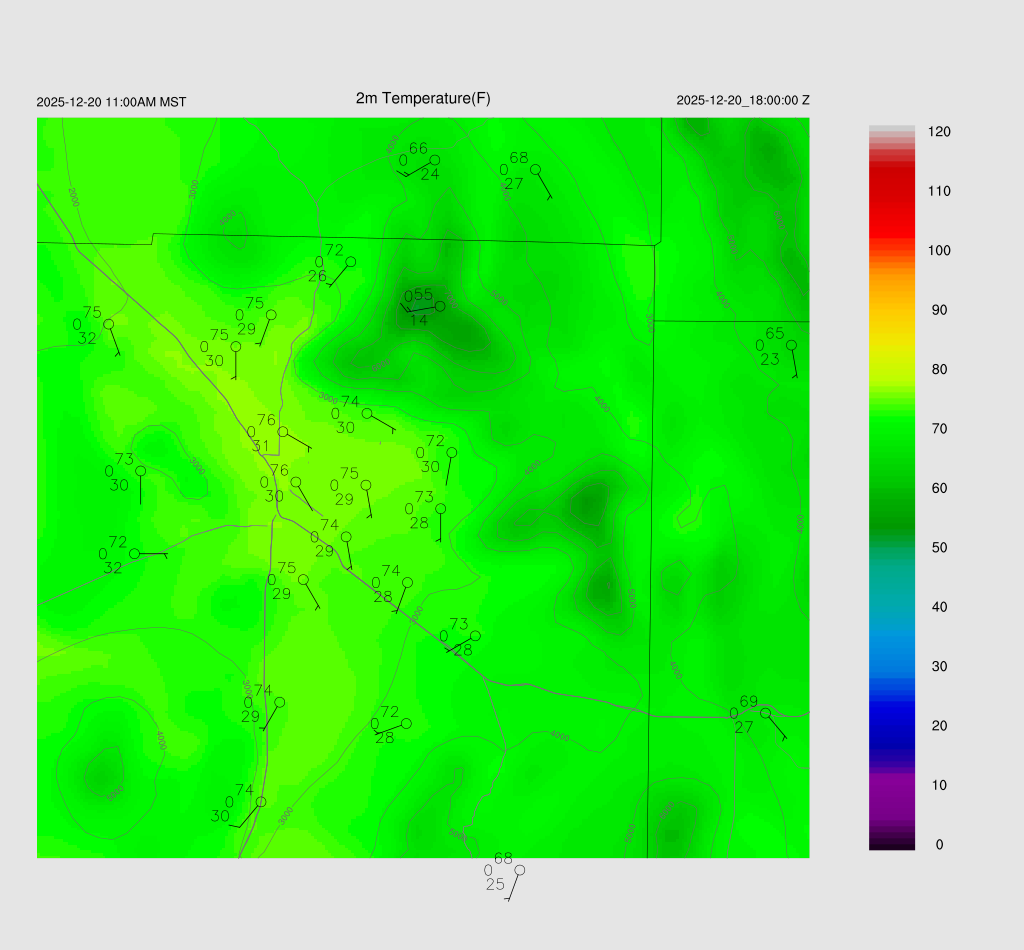
Task: Select the station marker showing 66 and 24
Action: tap(434, 160)
